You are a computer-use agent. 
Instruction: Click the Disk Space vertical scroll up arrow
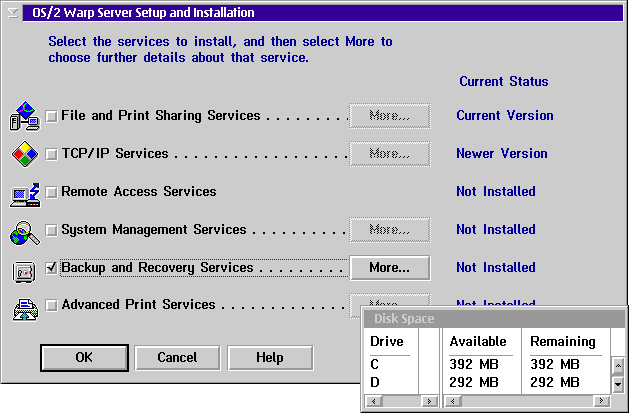(x=618, y=366)
